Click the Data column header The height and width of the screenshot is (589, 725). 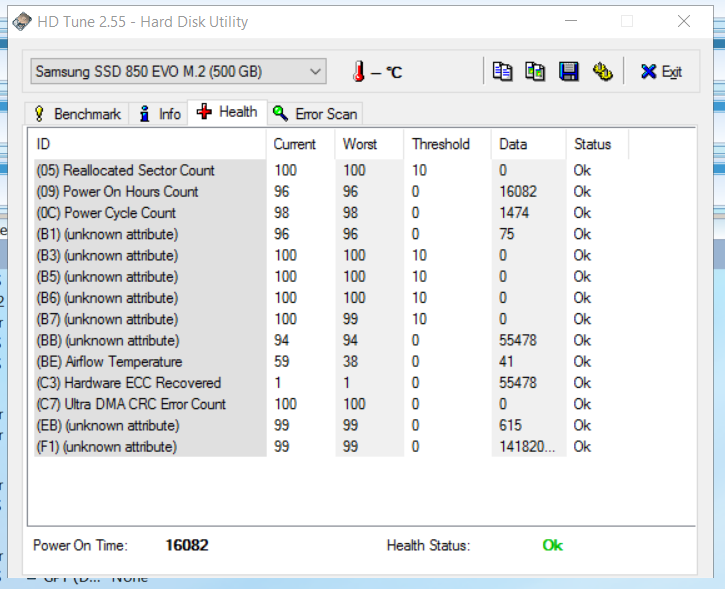click(528, 144)
